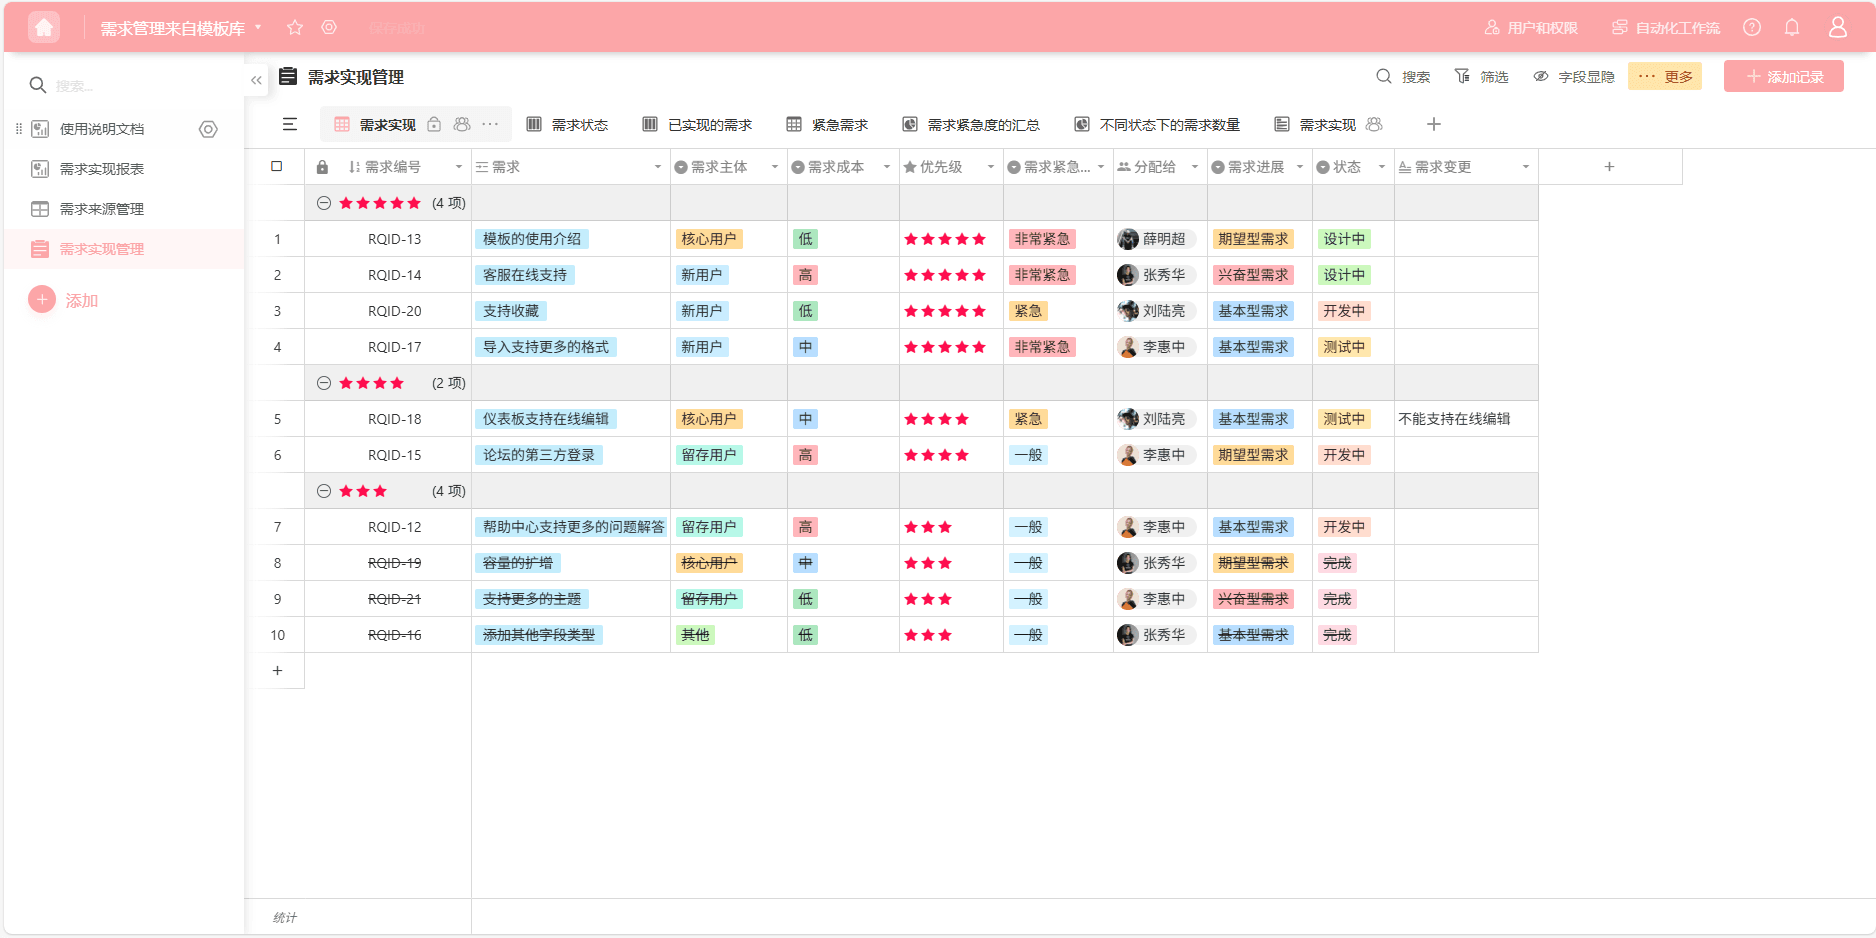Toggle 字段显隐 field visibility
Screen dimensions: 1876x938
[x=1574, y=77]
